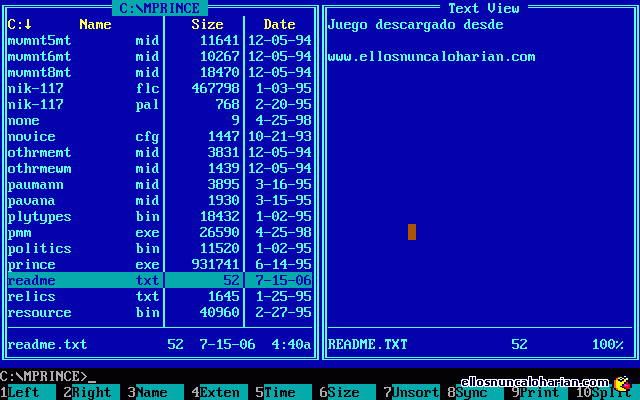Screen dimensions: 640x400
Task: Click the Size column header
Action: coord(207,24)
